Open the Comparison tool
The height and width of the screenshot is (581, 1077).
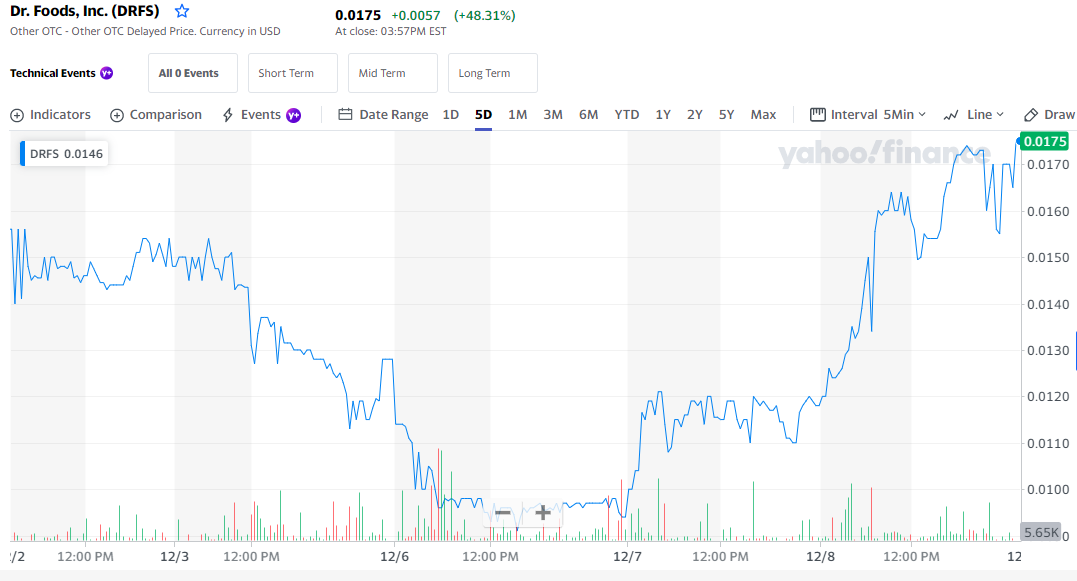[156, 115]
